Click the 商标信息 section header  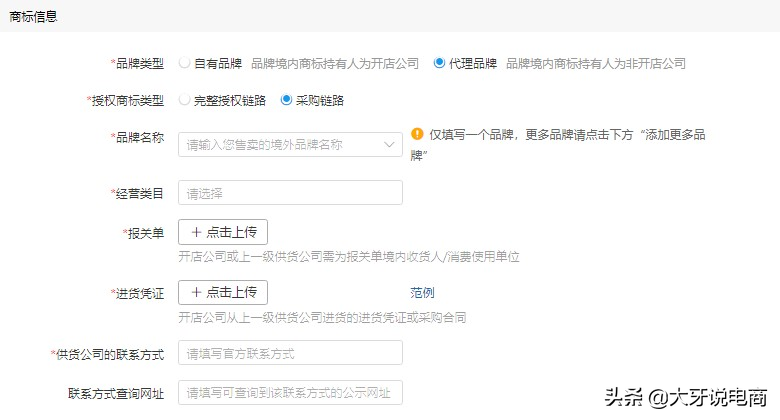pyautogui.click(x=34, y=15)
